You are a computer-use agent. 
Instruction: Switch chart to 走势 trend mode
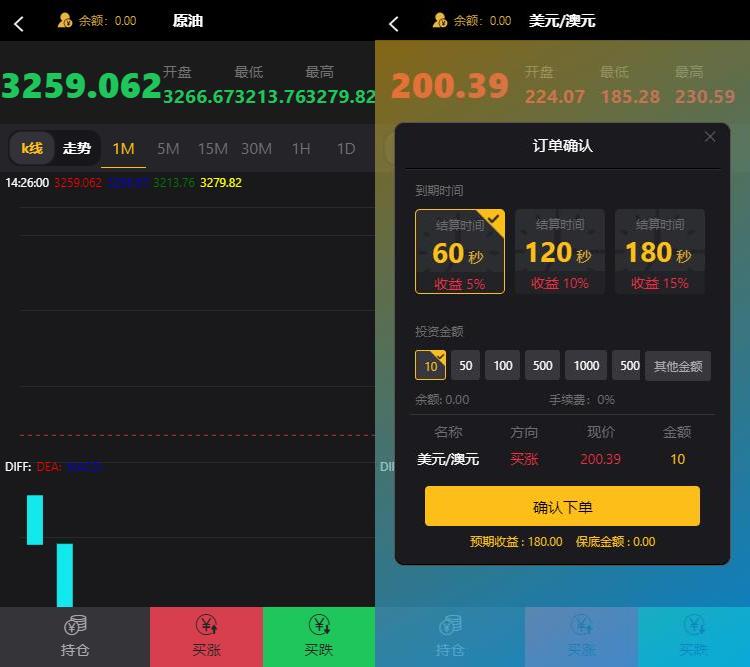[77, 148]
